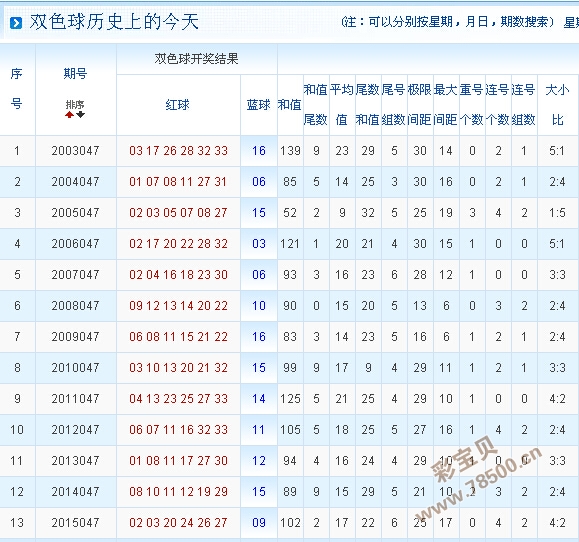This screenshot has width=579, height=542.
Task: Click the 极限间距 column header
Action: tap(420, 104)
